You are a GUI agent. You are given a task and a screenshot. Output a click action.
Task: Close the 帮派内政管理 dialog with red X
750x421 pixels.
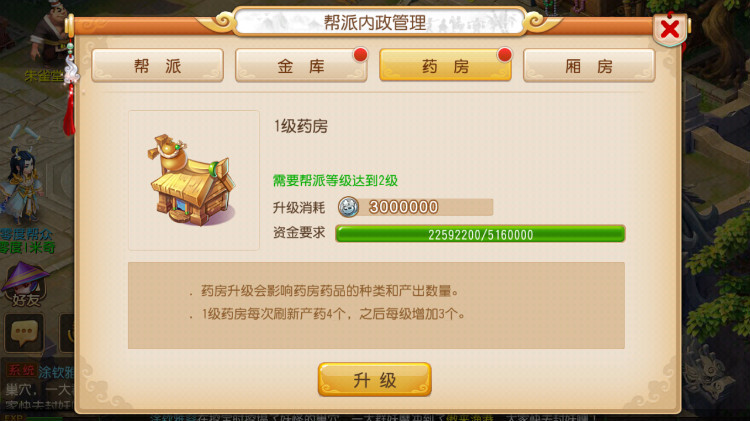click(670, 30)
